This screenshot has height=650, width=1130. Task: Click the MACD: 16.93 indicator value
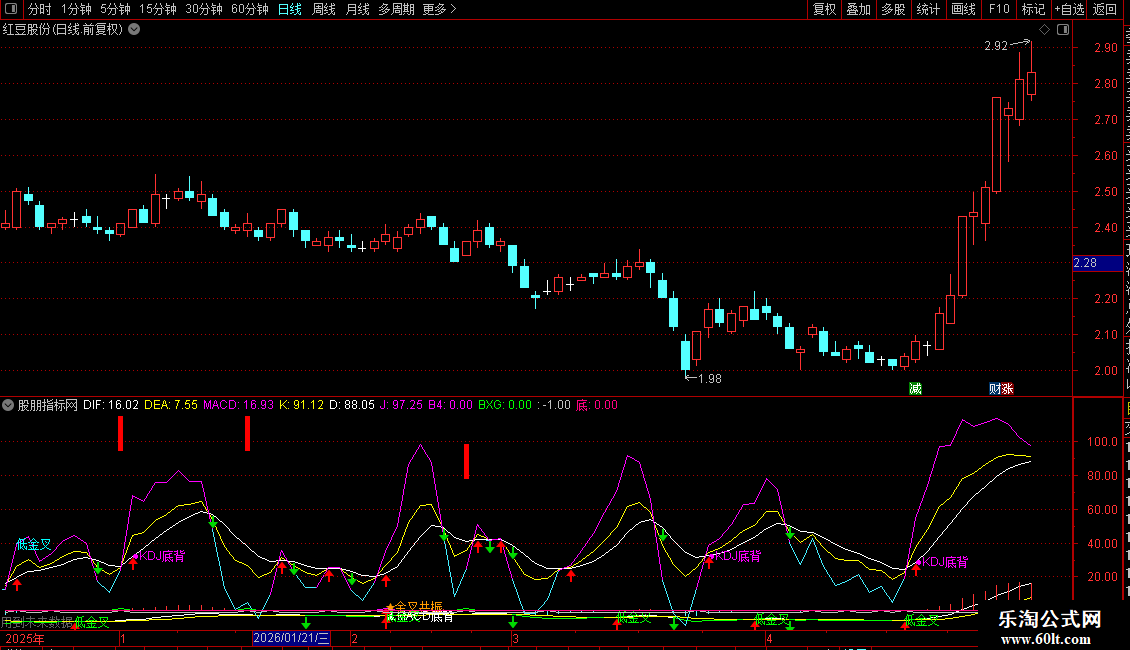click(x=239, y=405)
